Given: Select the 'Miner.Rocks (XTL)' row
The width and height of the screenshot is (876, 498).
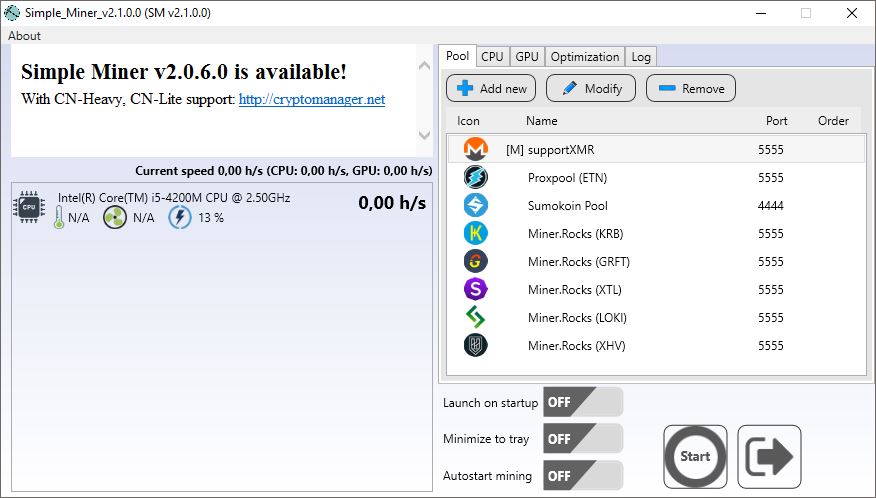Looking at the screenshot, I should click(656, 290).
